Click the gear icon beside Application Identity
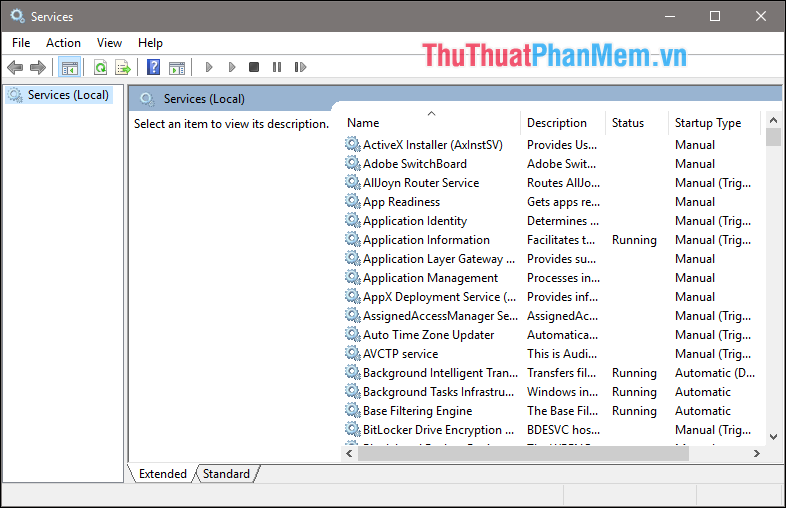The image size is (786, 508). [353, 221]
